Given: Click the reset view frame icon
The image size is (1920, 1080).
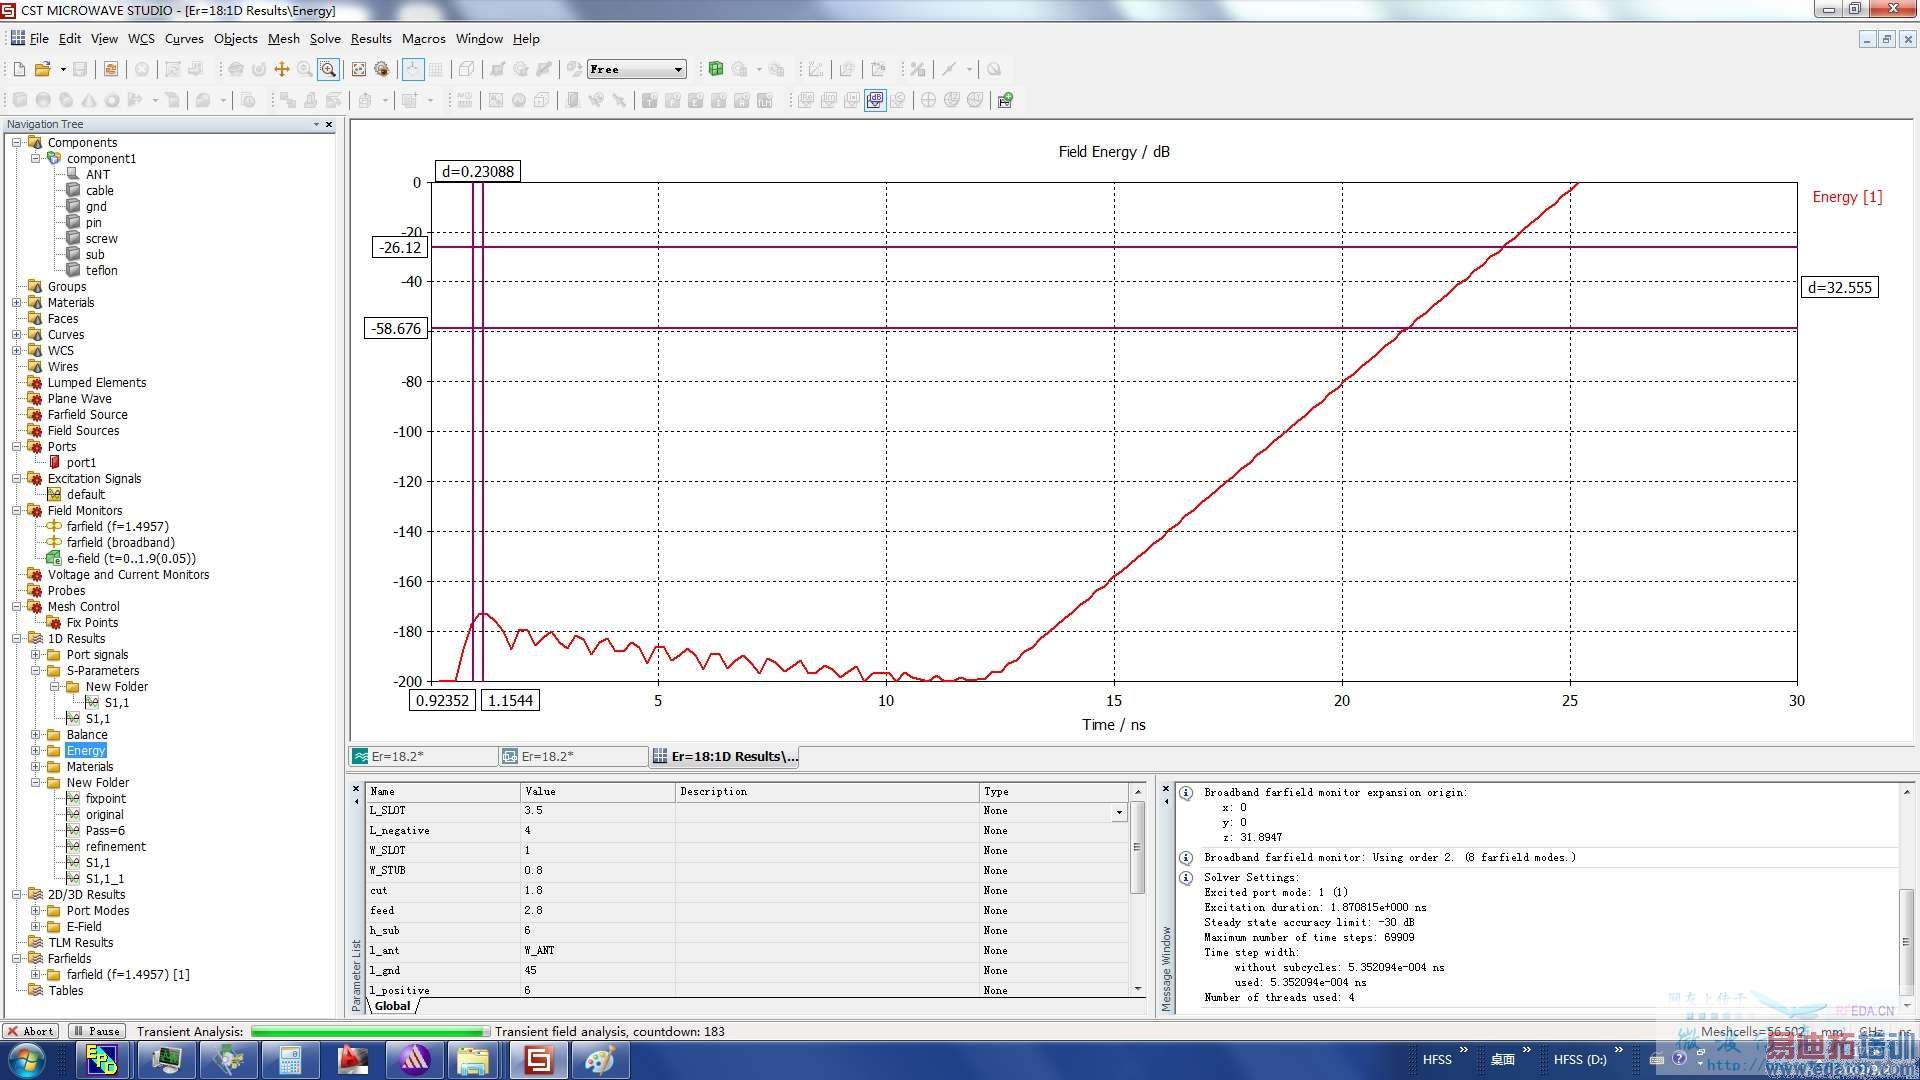Looking at the screenshot, I should point(359,69).
